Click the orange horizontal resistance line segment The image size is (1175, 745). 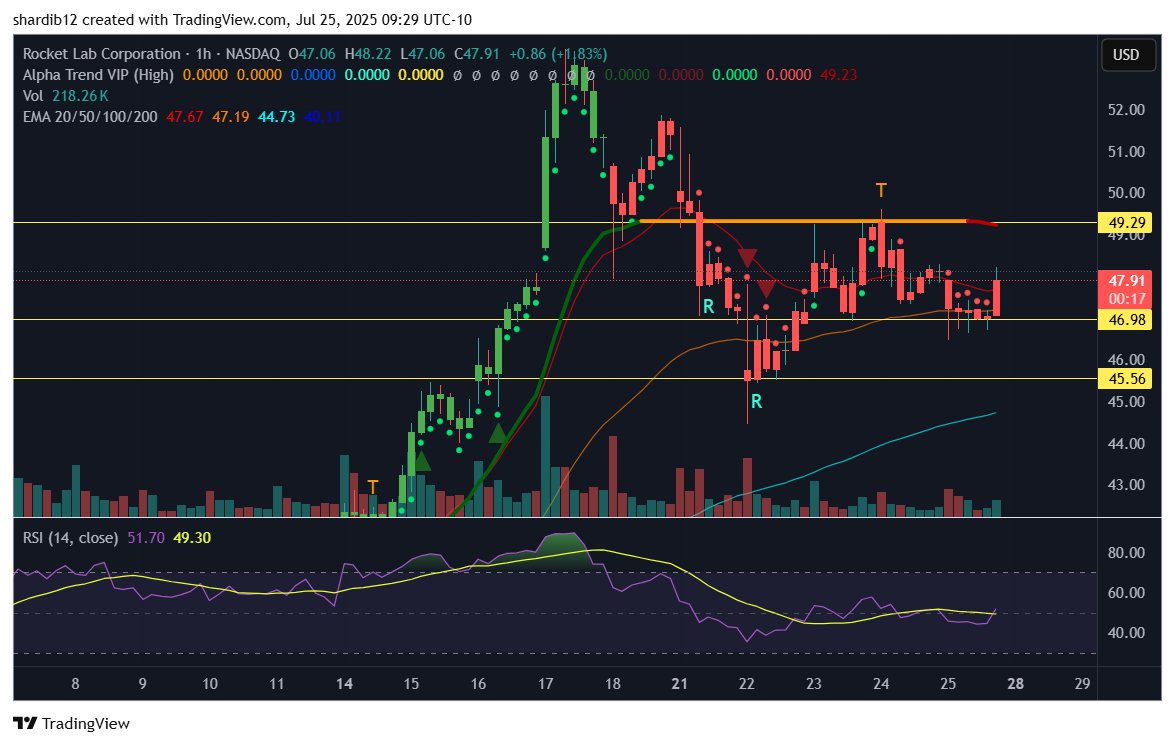[802, 221]
